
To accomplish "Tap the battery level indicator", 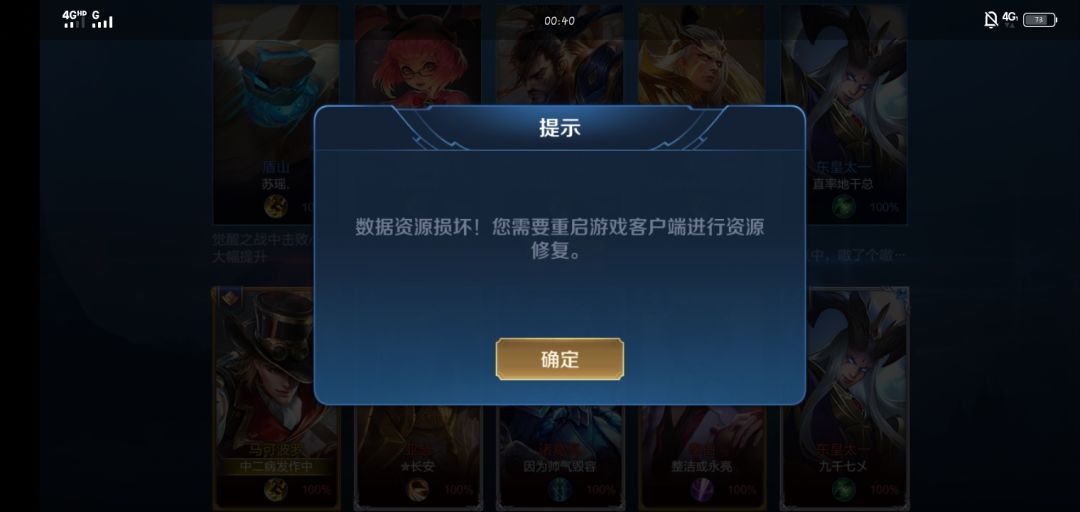I will click(1040, 20).
